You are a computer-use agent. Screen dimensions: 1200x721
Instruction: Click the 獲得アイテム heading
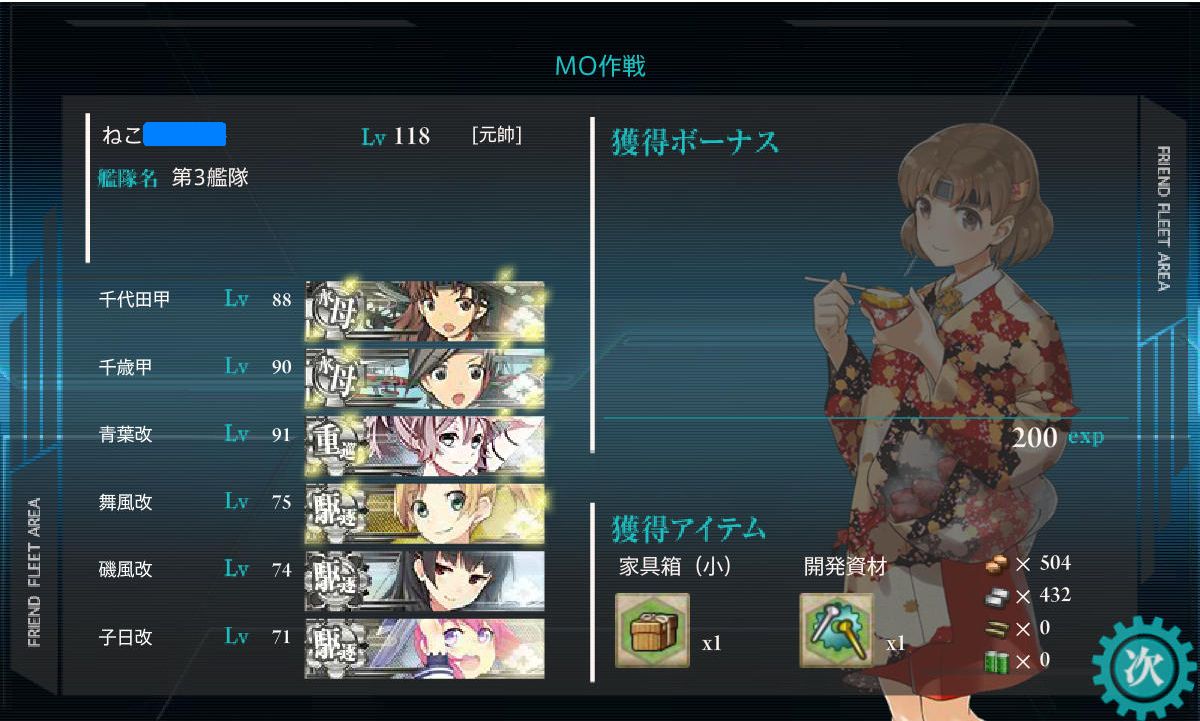coord(689,527)
